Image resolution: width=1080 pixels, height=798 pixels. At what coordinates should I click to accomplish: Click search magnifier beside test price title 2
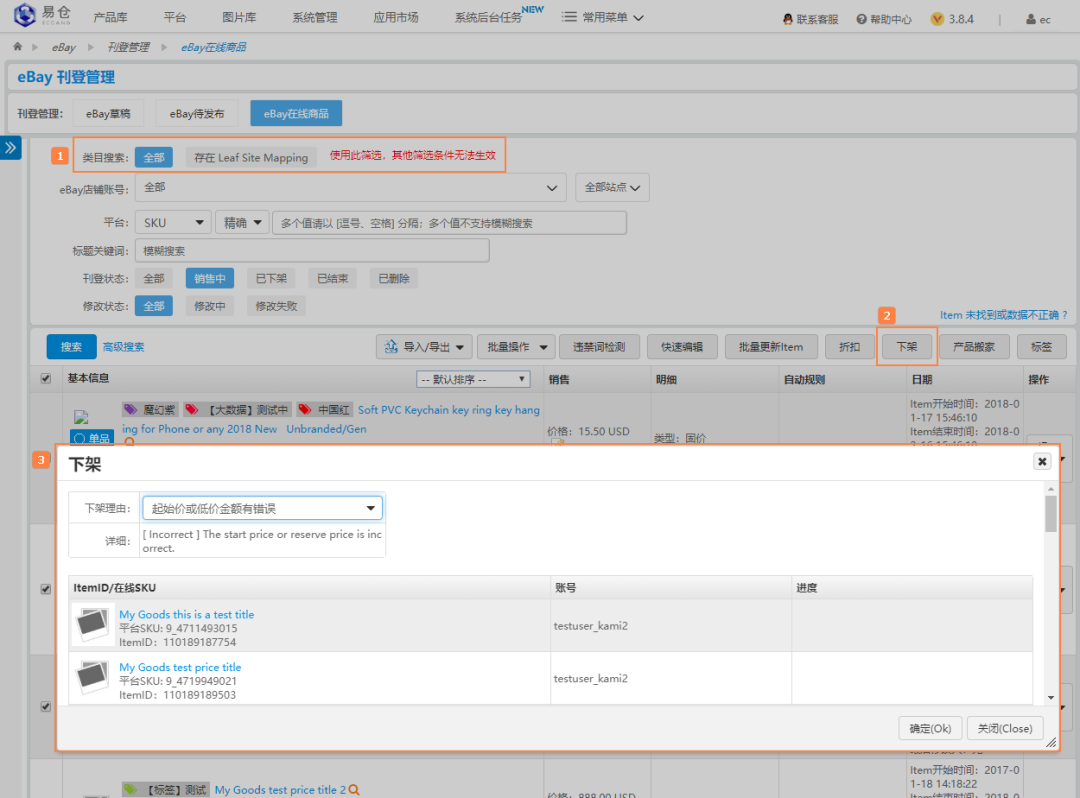tap(354, 790)
